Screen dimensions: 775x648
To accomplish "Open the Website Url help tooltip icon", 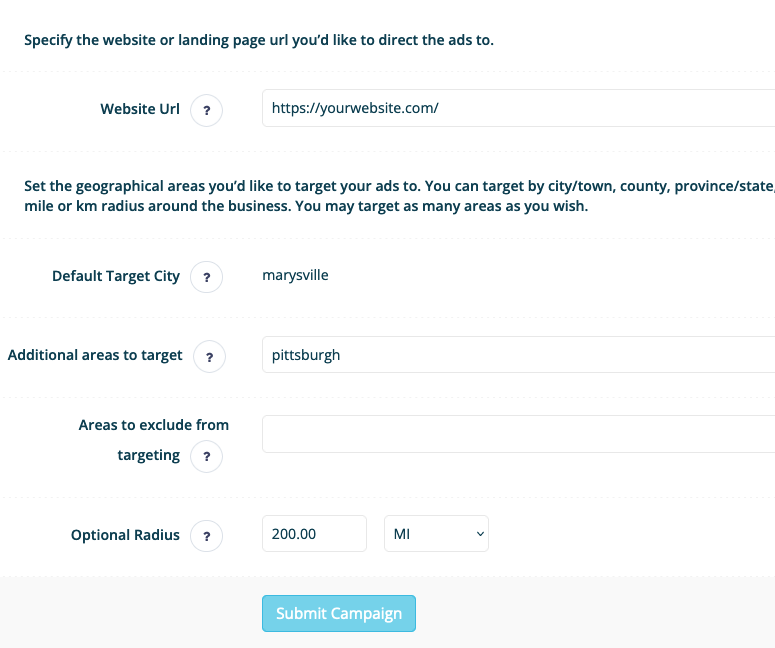I will point(207,110).
